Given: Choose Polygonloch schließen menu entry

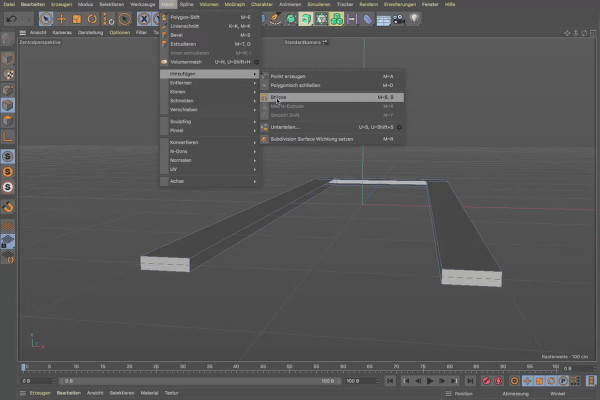Looking at the screenshot, I should click(x=332, y=85).
